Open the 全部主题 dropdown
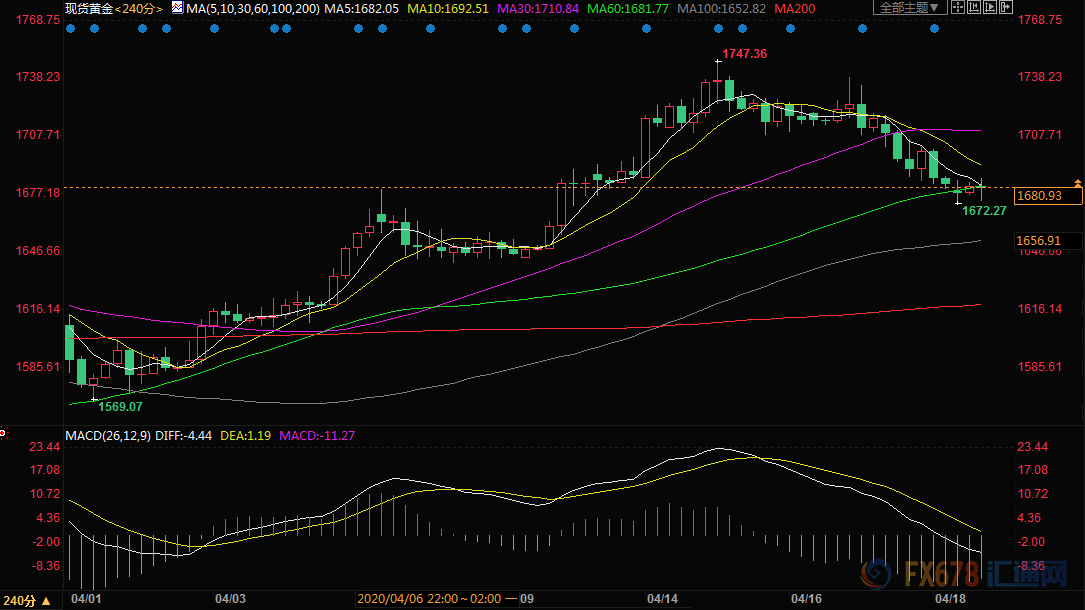Viewport: 1085px width, 610px height. (909, 8)
